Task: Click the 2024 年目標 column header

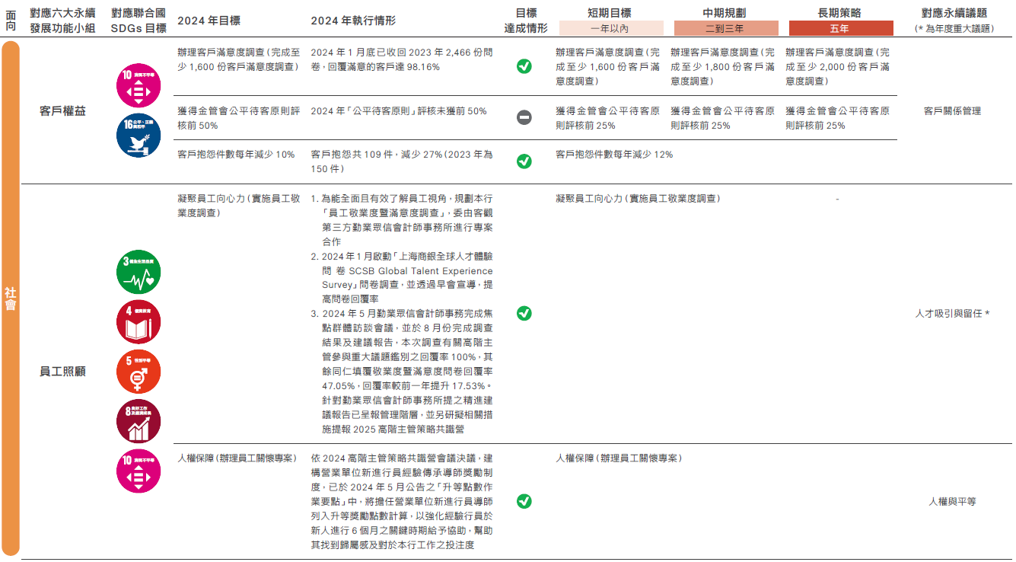Action: pyautogui.click(x=209, y=21)
